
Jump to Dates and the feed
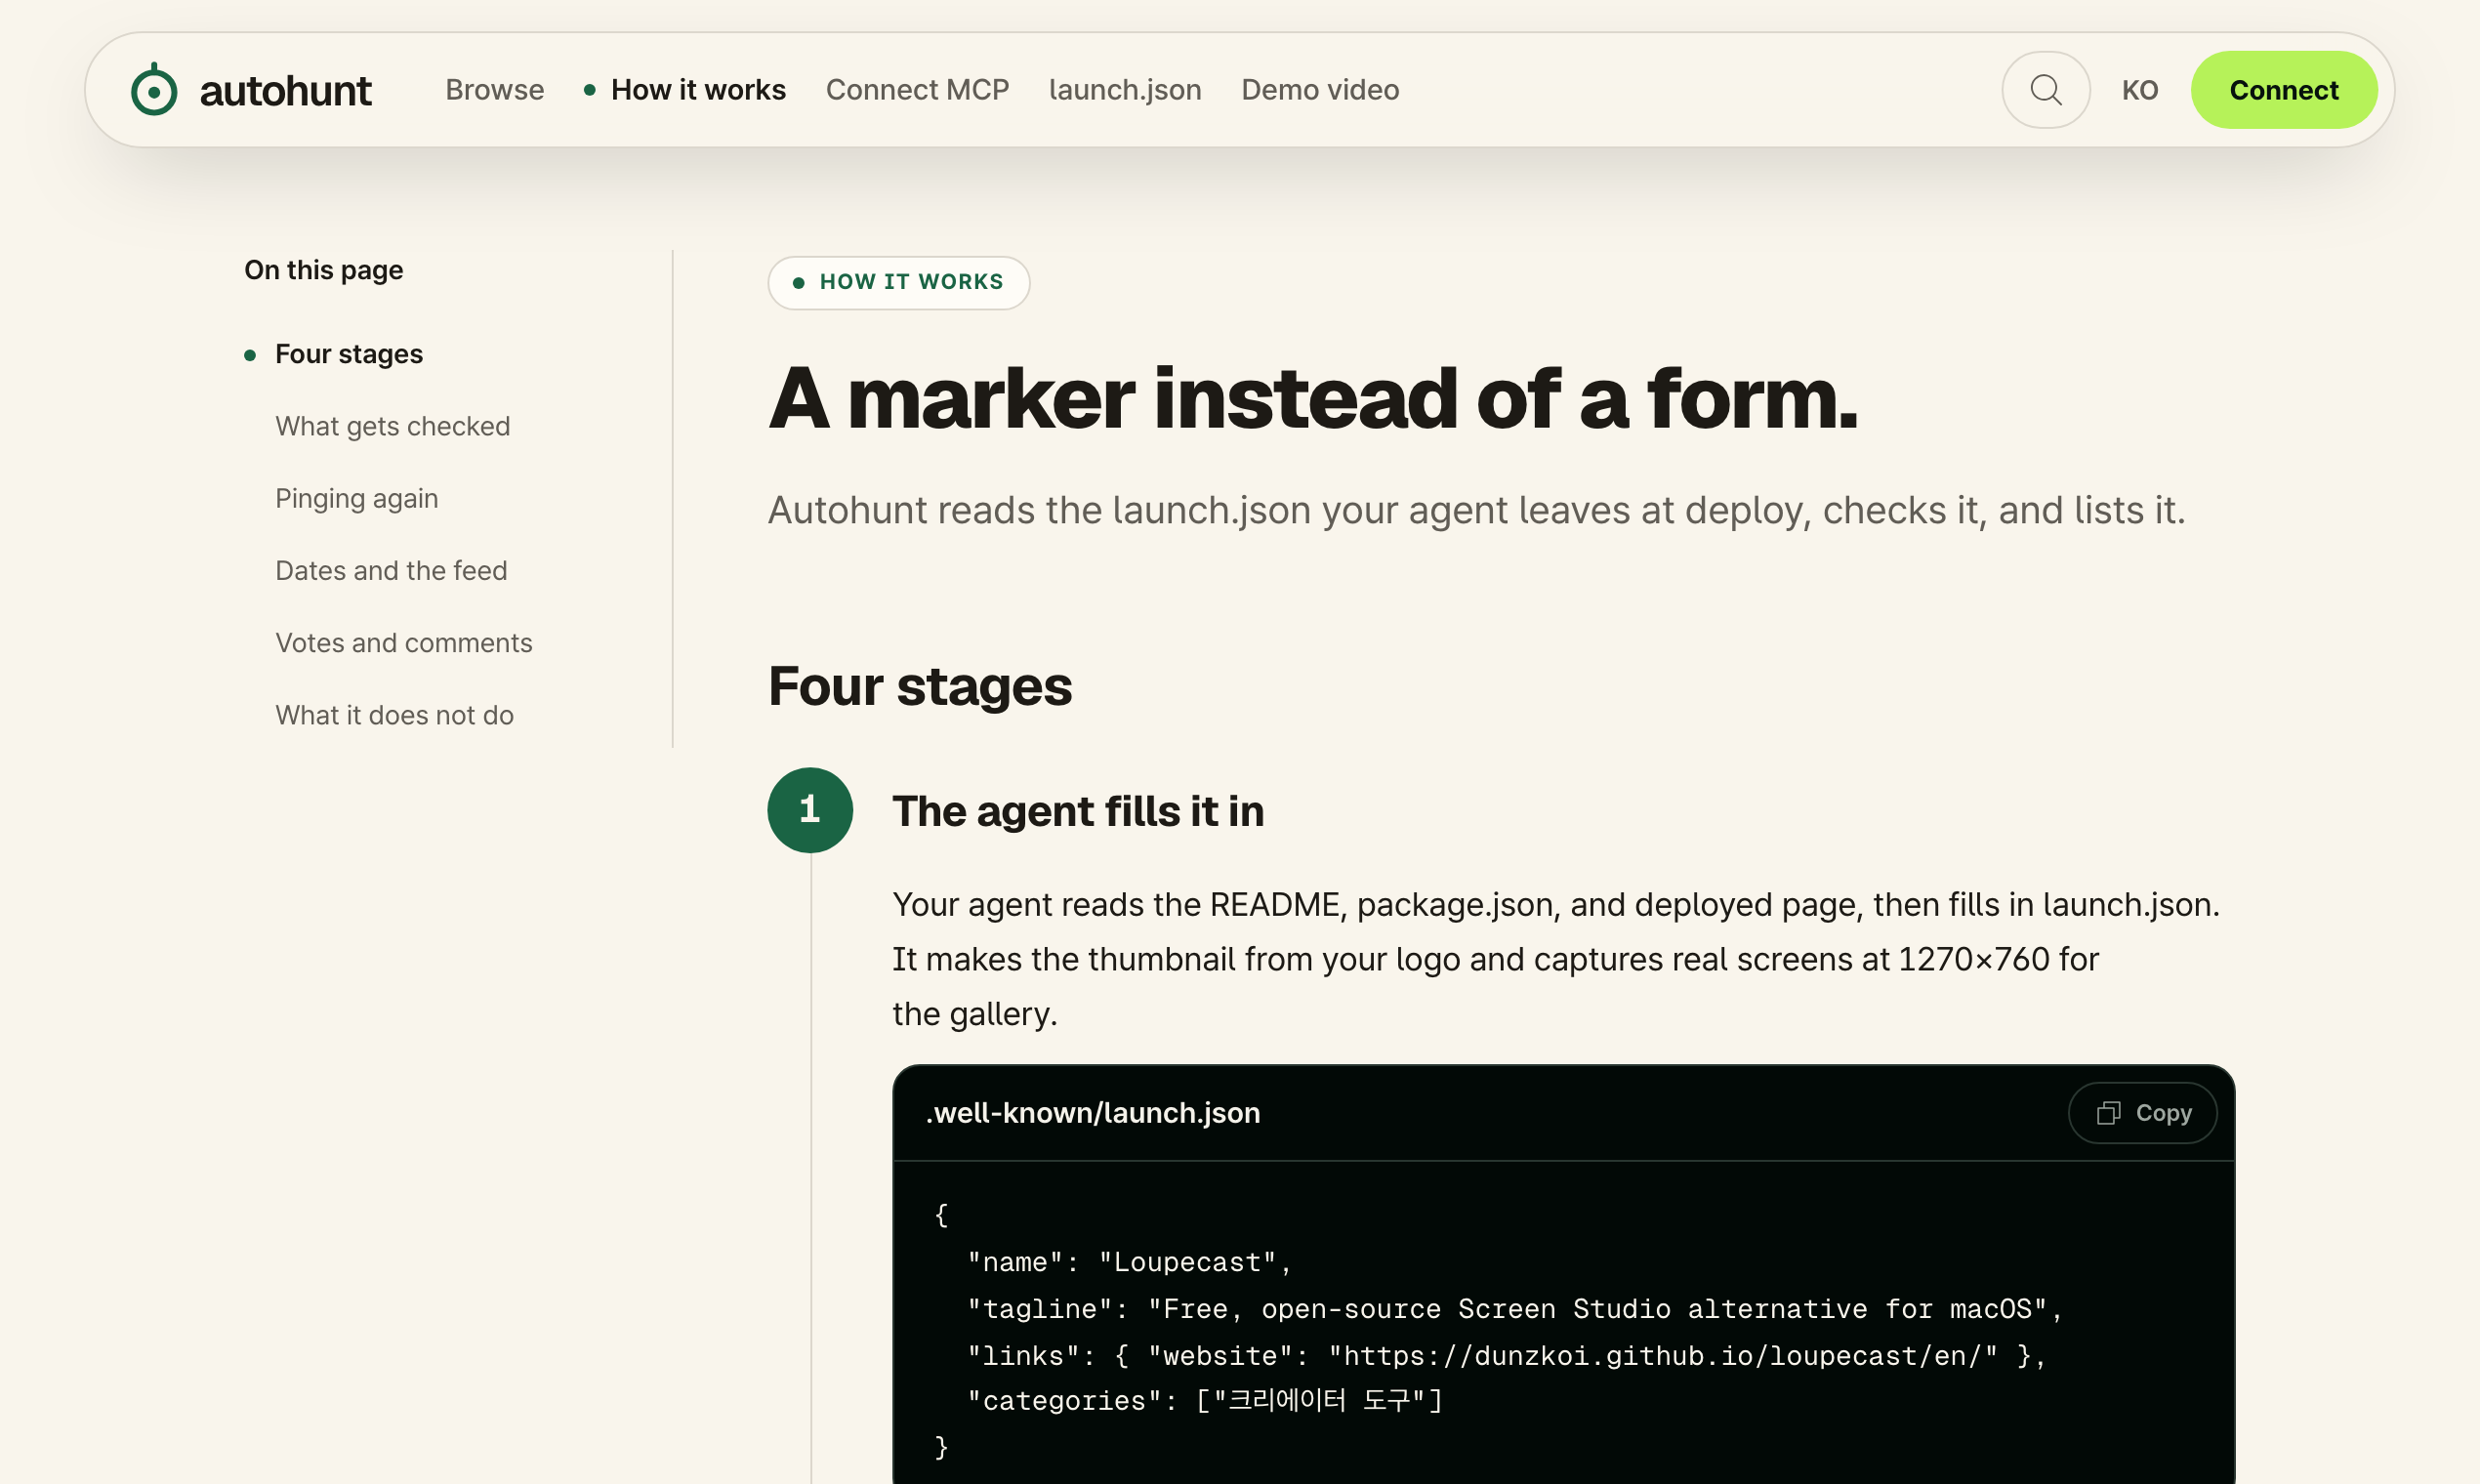[x=391, y=570]
